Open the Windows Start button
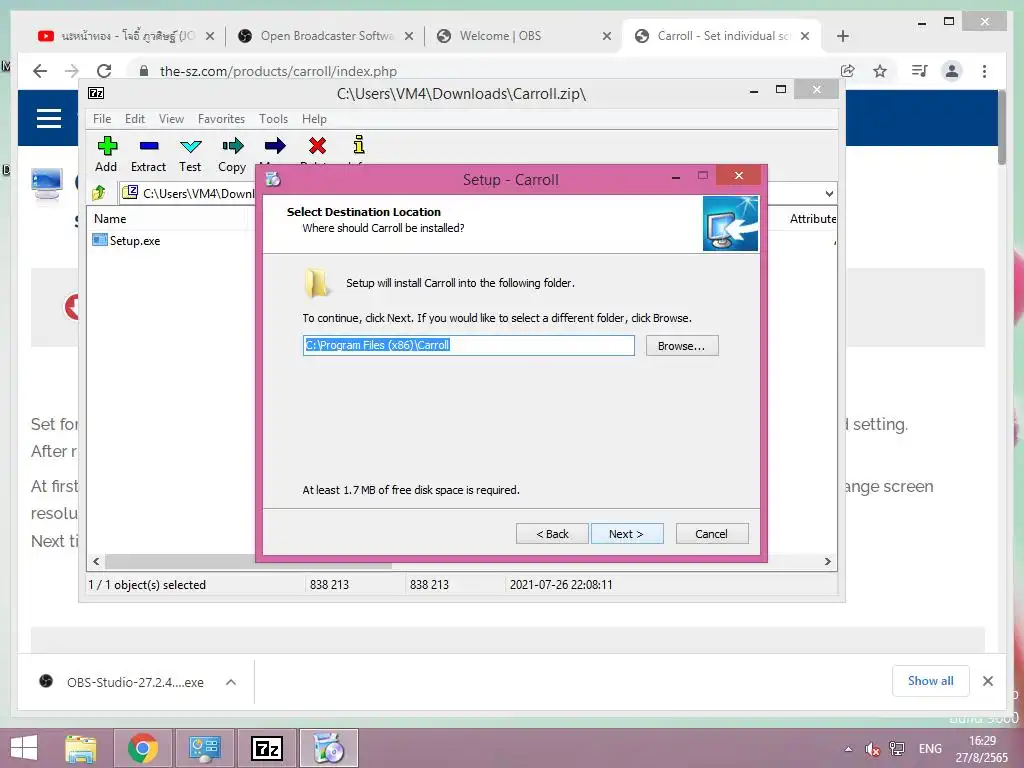This screenshot has height=768, width=1024. coord(24,748)
